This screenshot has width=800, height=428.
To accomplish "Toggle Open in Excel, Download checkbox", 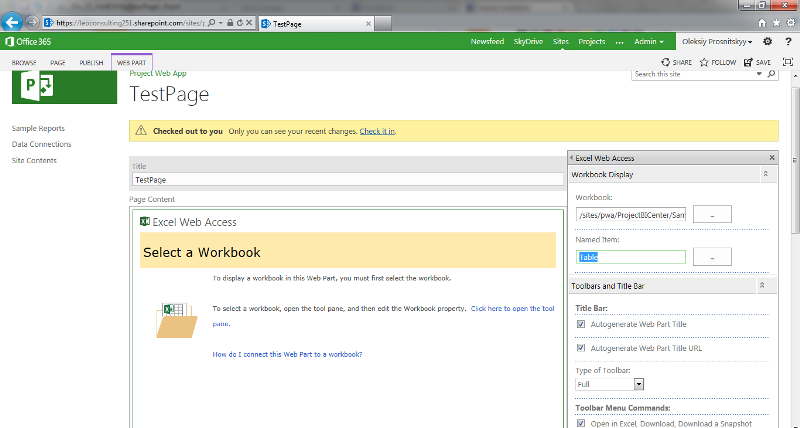I will (581, 423).
